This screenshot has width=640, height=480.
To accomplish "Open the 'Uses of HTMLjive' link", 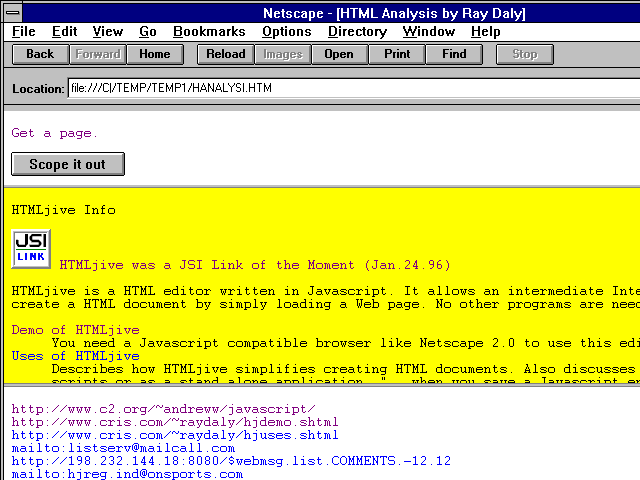I will [76, 356].
